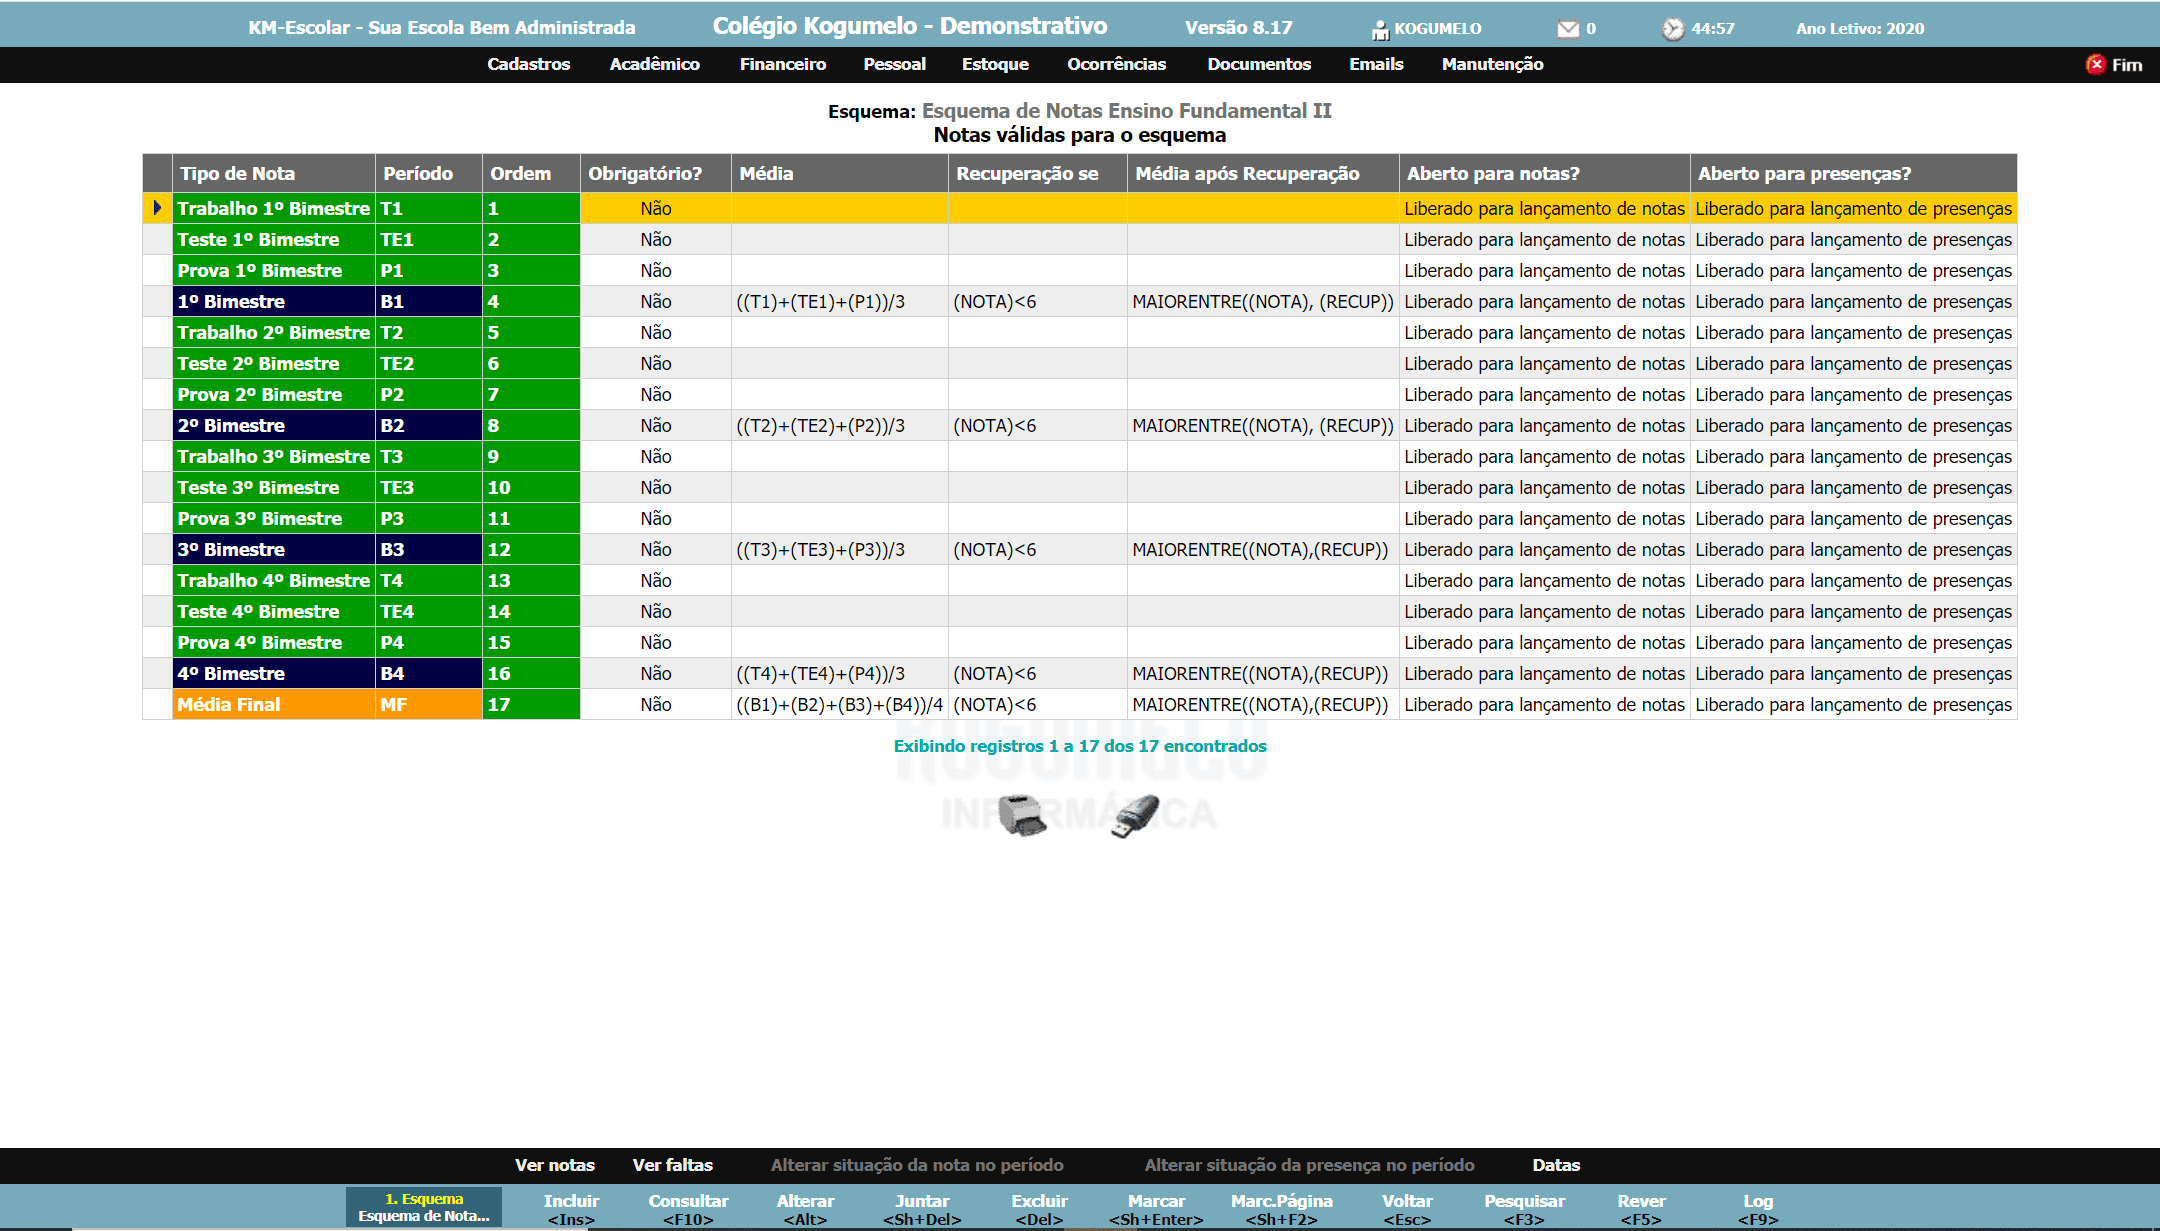Open the Financeiro menu

[x=782, y=64]
